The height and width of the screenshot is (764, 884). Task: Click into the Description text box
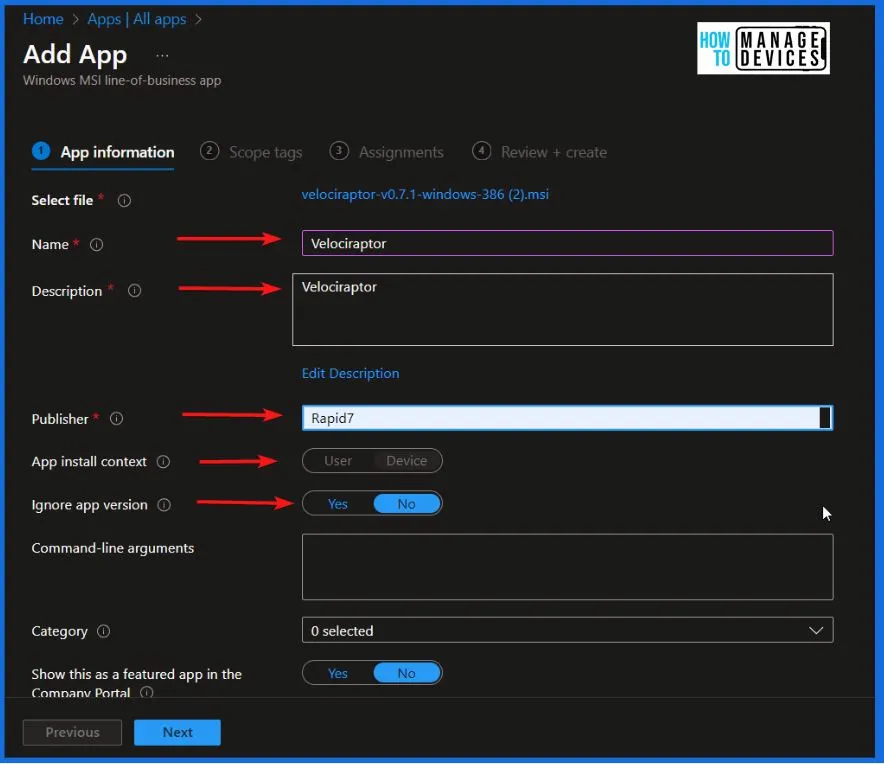pos(563,310)
